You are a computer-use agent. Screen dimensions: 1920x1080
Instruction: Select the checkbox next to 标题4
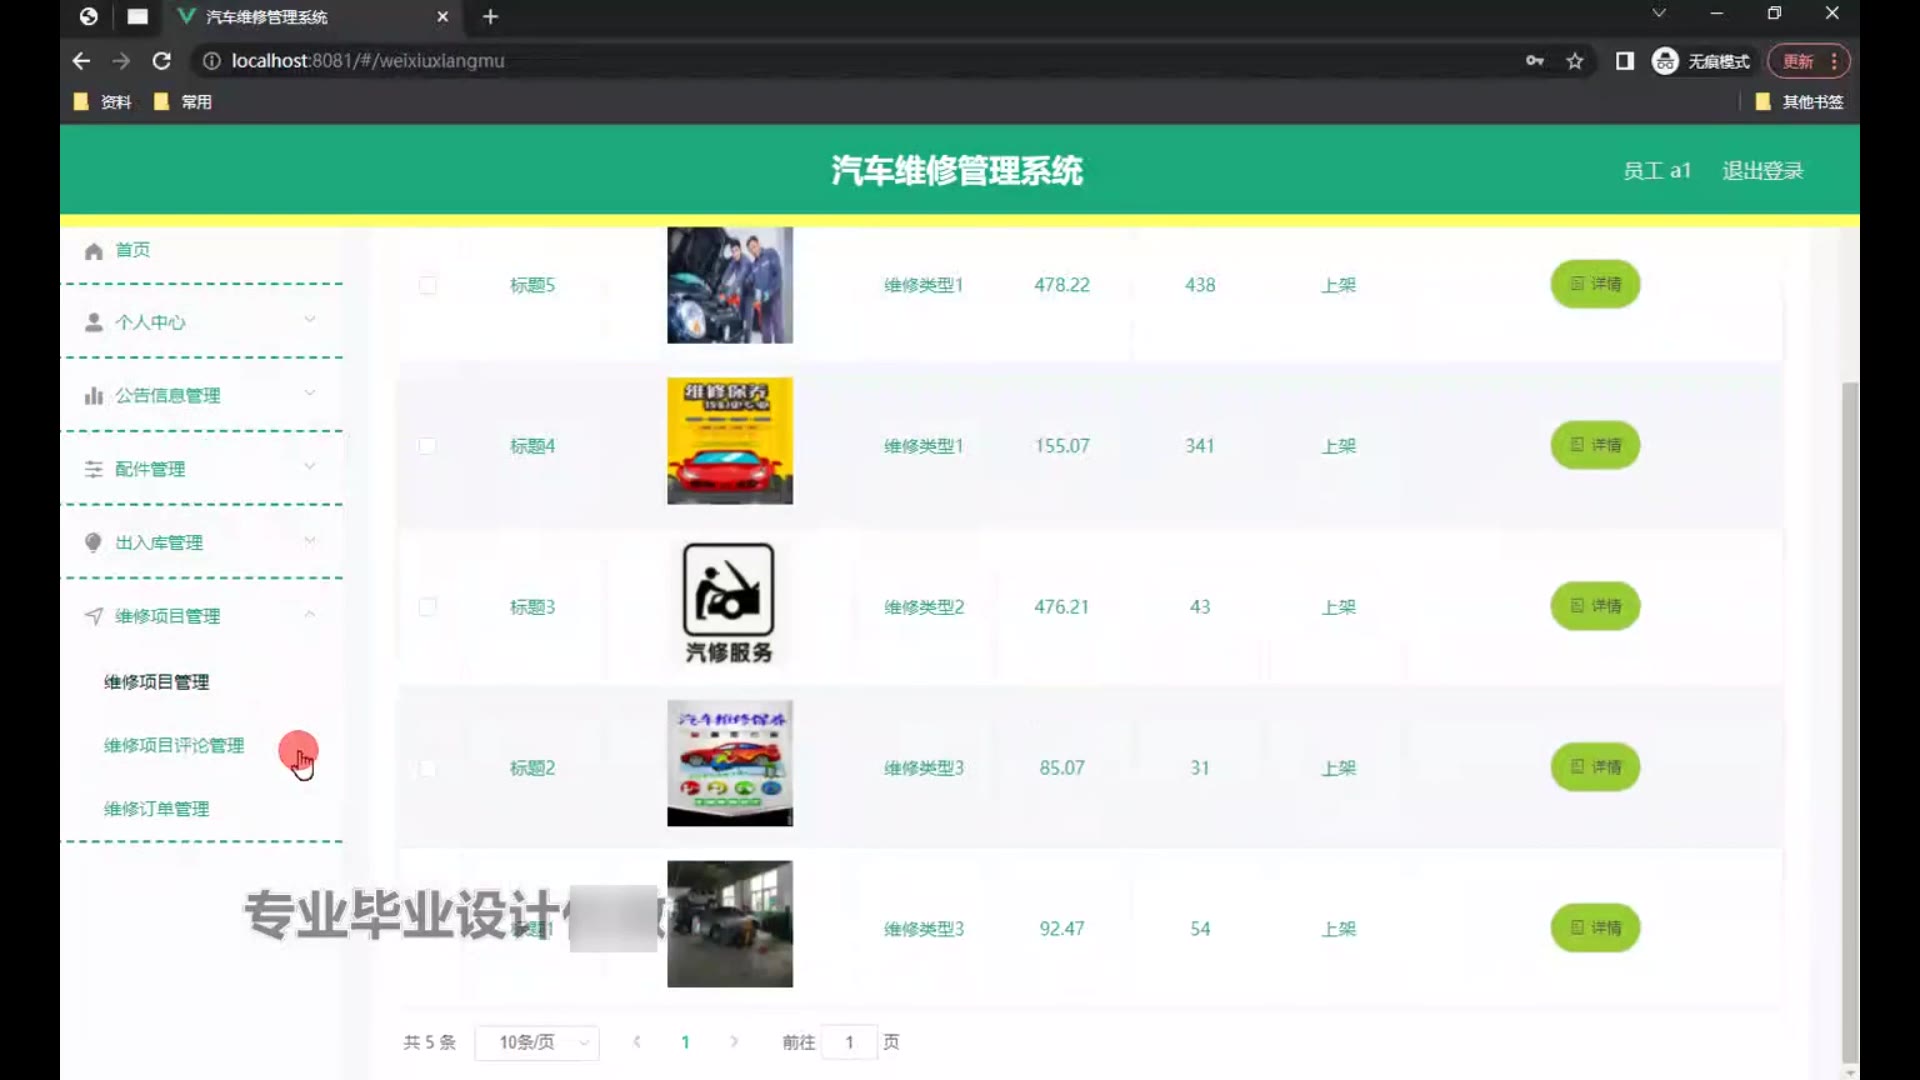point(428,446)
